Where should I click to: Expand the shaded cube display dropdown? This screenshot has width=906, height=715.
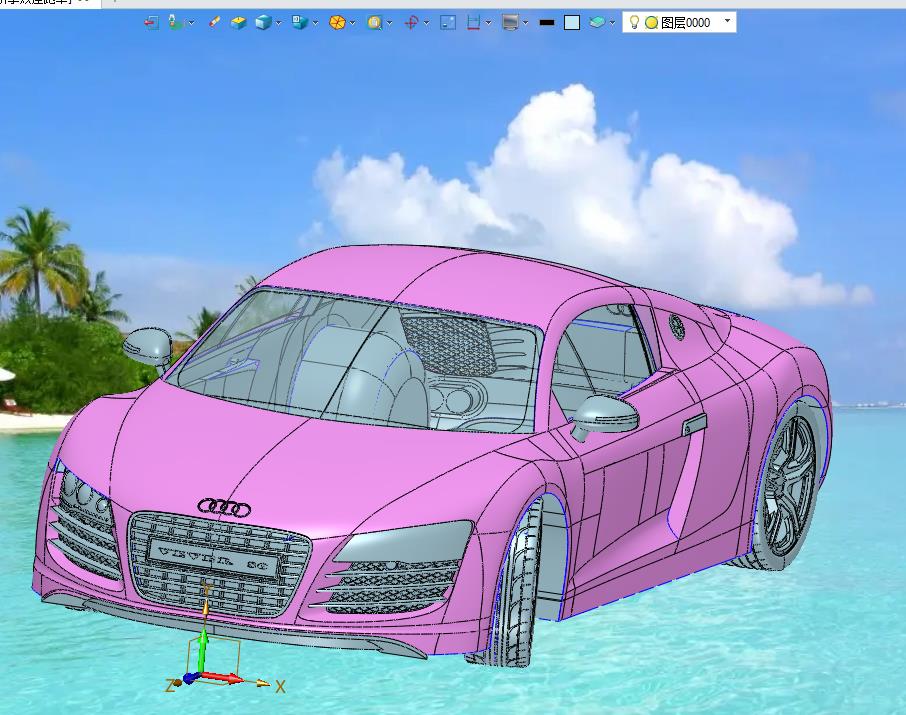[x=279, y=23]
